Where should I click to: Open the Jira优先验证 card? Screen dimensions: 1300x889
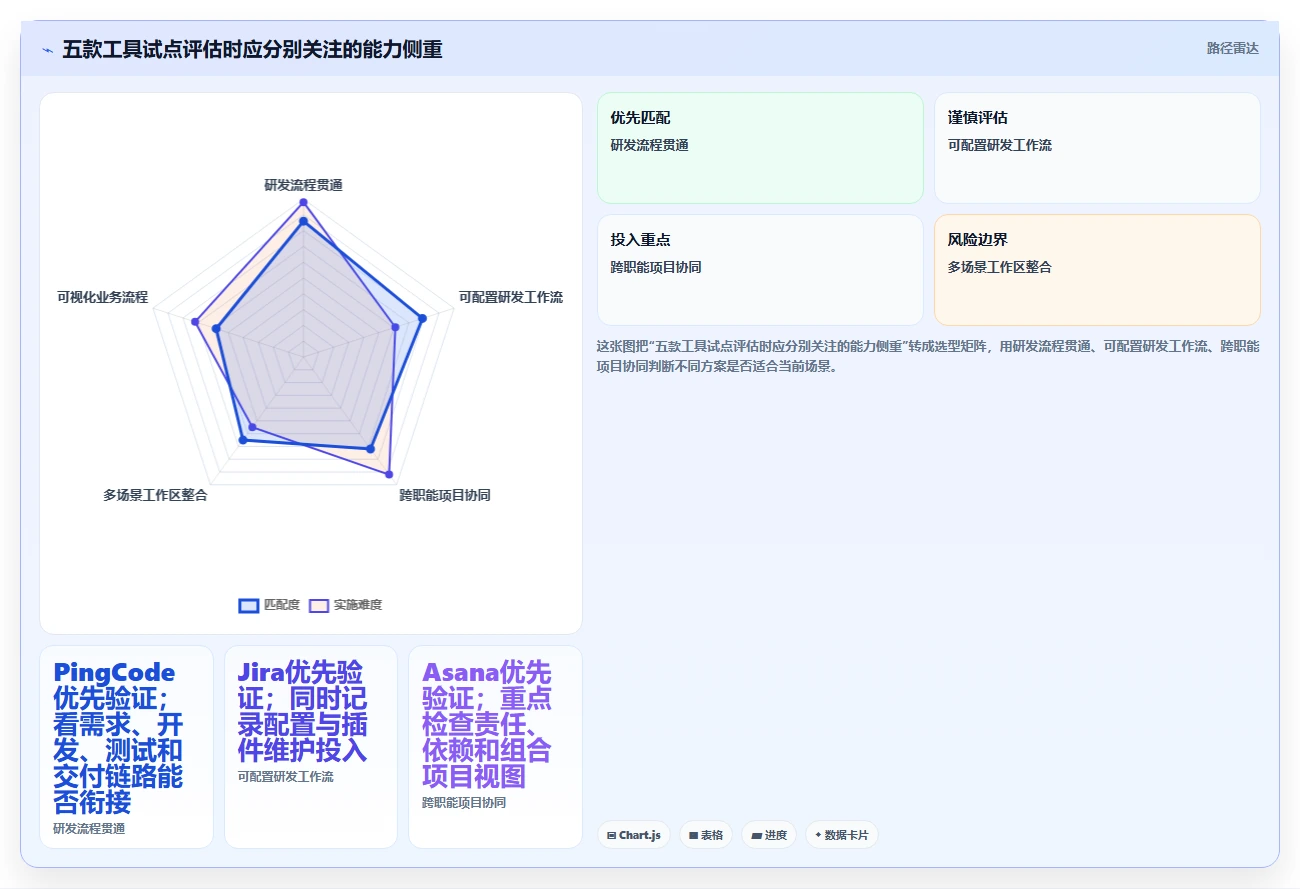pos(311,747)
